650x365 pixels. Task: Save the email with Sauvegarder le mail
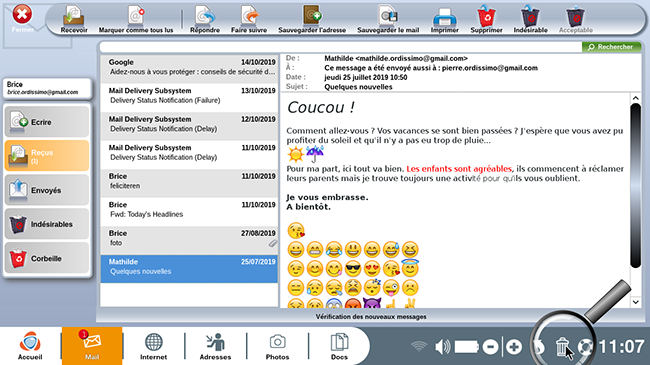pos(388,19)
